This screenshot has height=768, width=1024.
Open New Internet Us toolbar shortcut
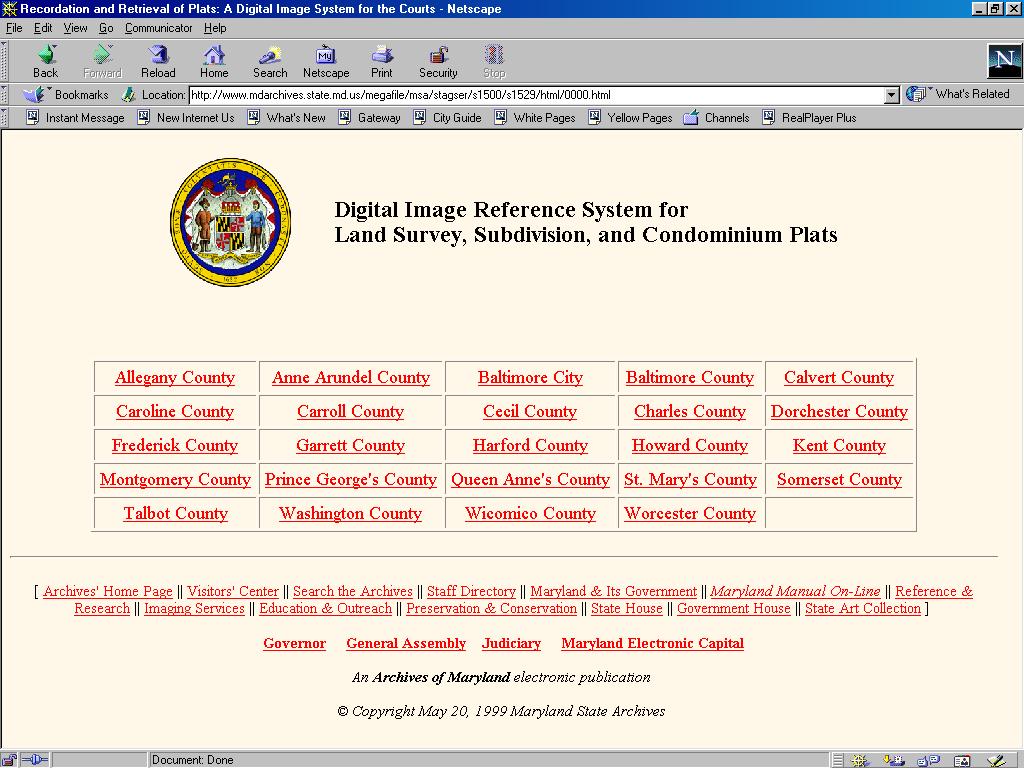coord(186,118)
